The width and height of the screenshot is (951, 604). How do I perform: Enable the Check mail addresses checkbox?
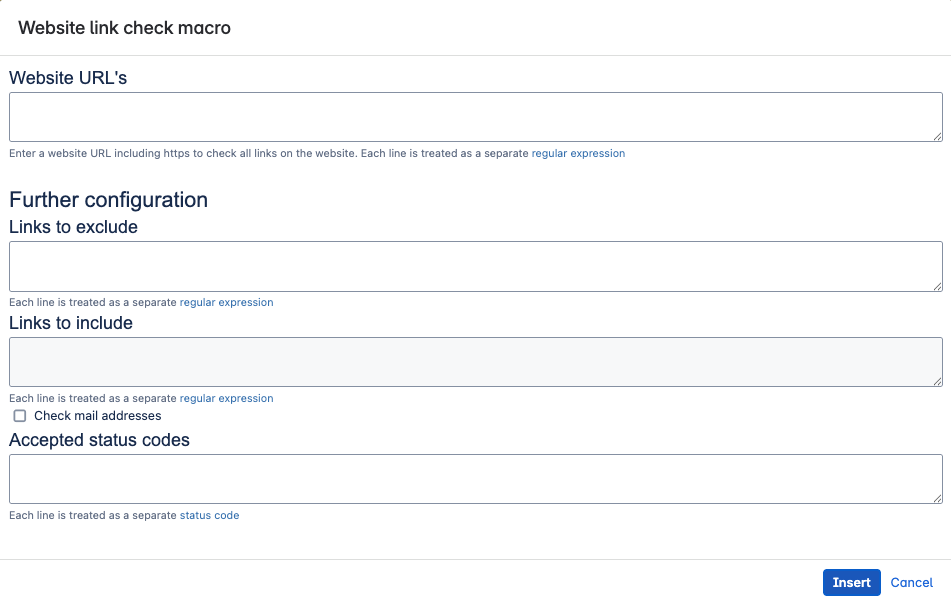pyautogui.click(x=20, y=416)
